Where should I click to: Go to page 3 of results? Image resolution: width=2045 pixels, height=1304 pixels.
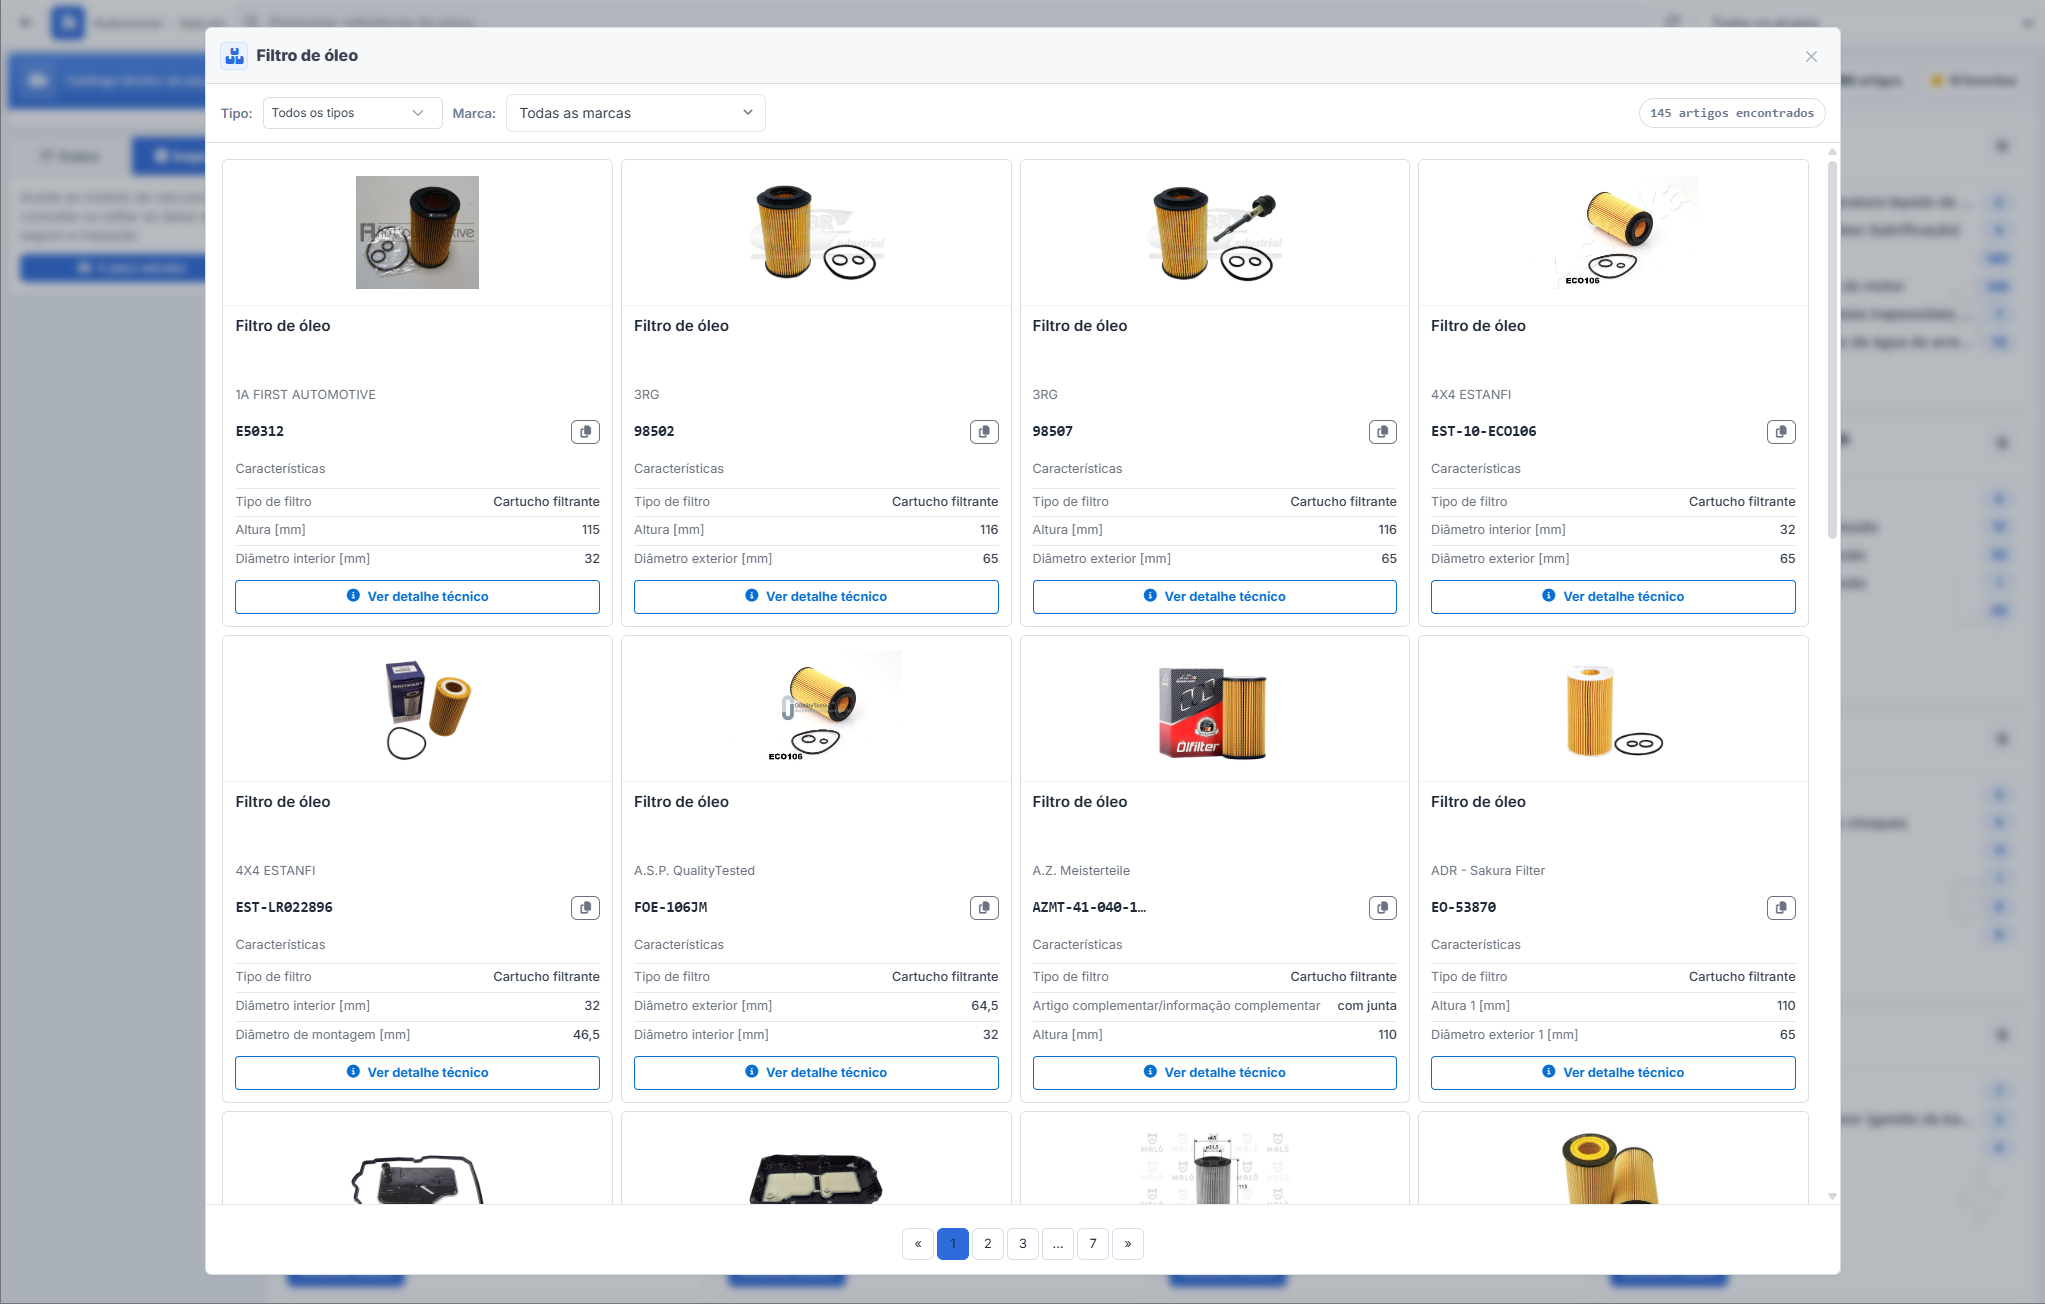click(1023, 1244)
